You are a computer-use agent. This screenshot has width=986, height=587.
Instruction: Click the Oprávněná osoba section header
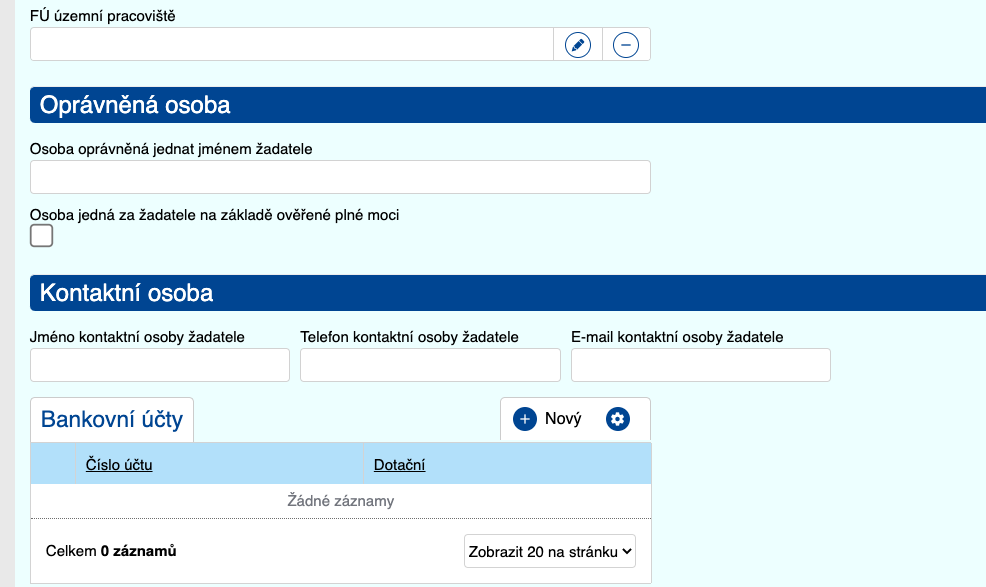click(135, 105)
